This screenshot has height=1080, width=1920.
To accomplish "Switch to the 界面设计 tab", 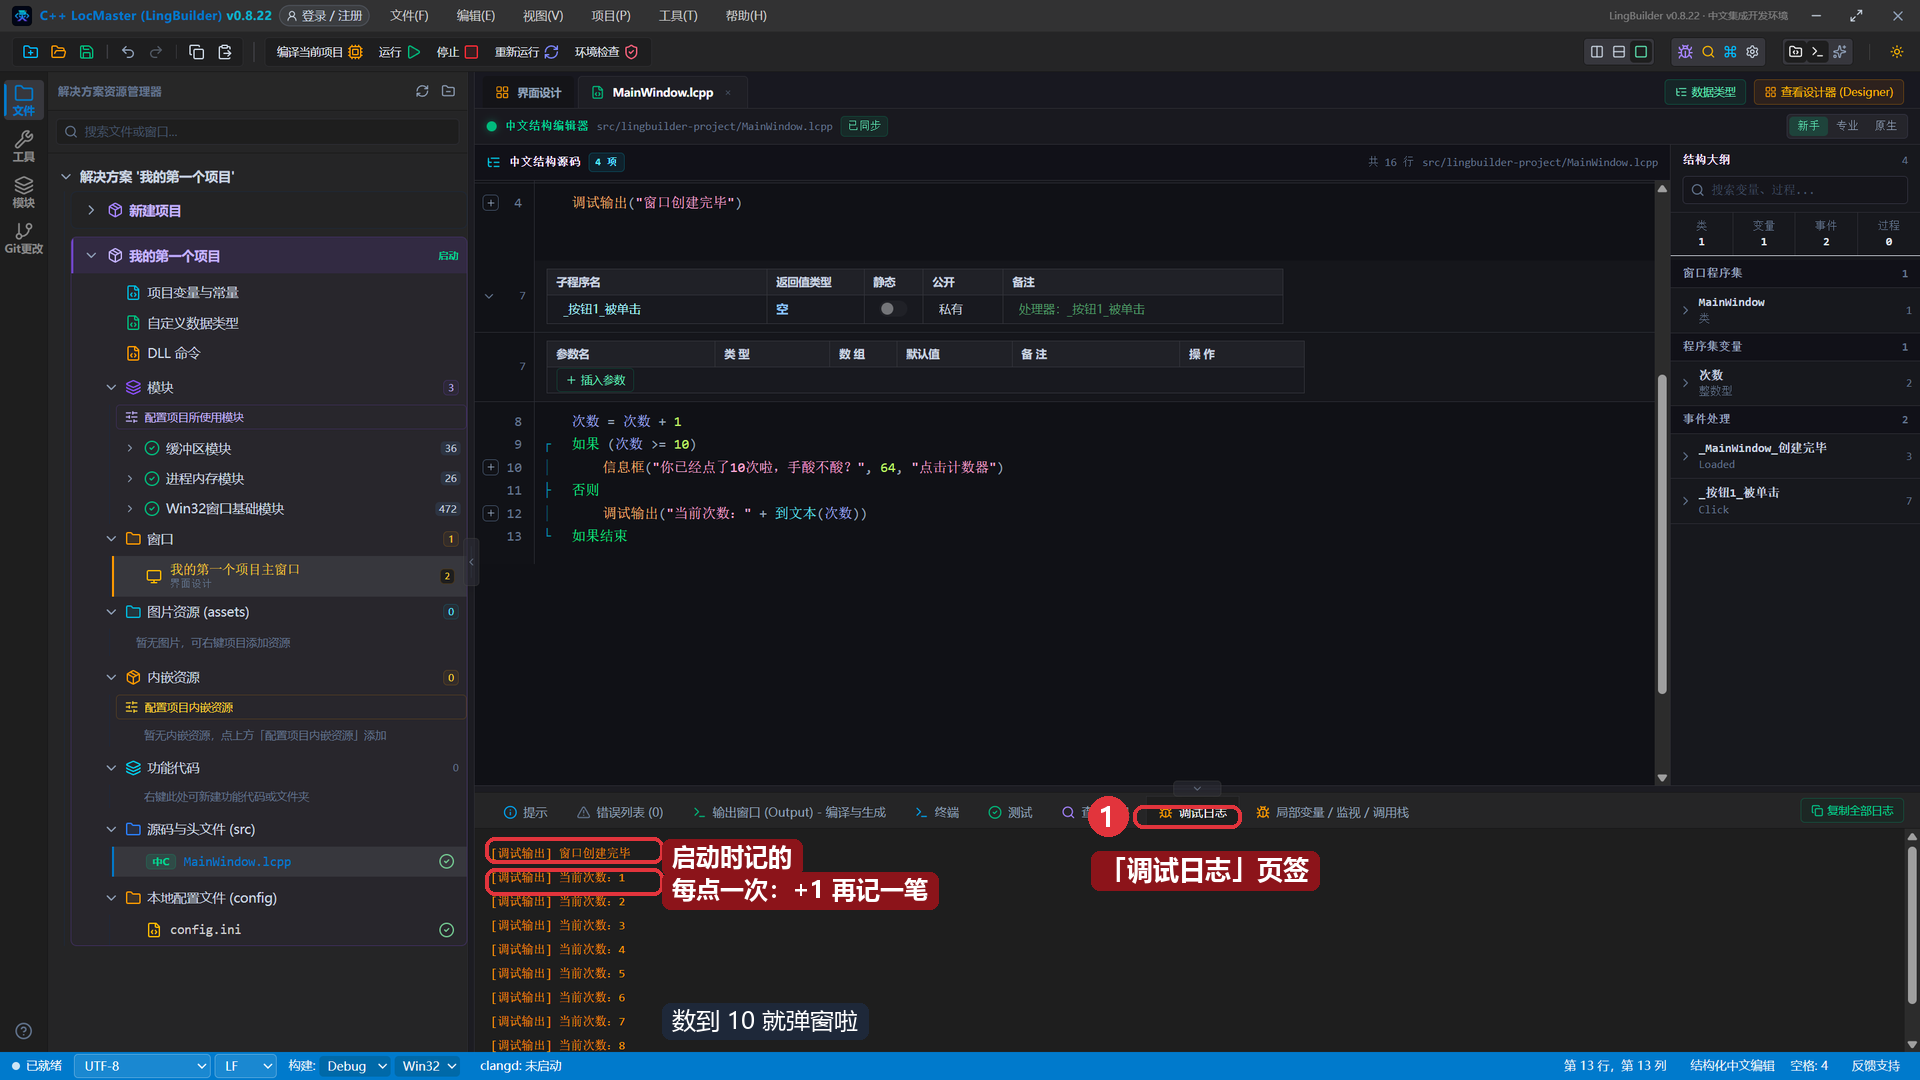I will (529, 92).
